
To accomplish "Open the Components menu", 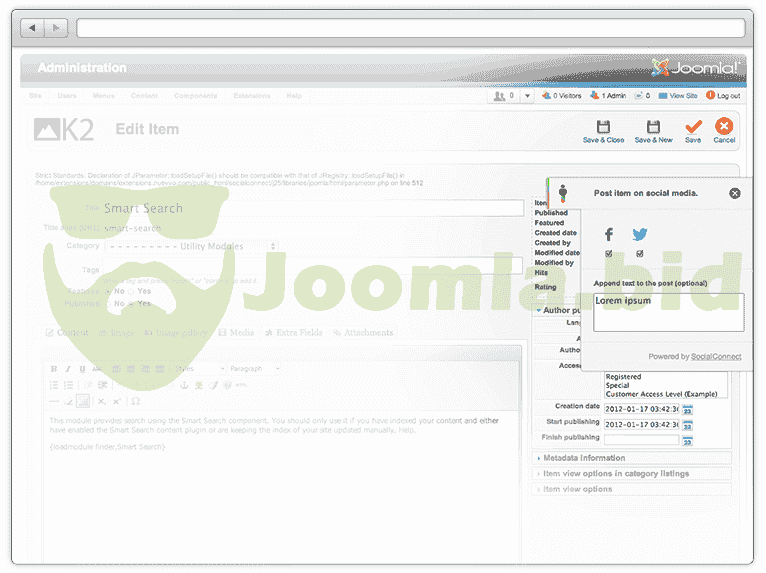I will click(195, 96).
